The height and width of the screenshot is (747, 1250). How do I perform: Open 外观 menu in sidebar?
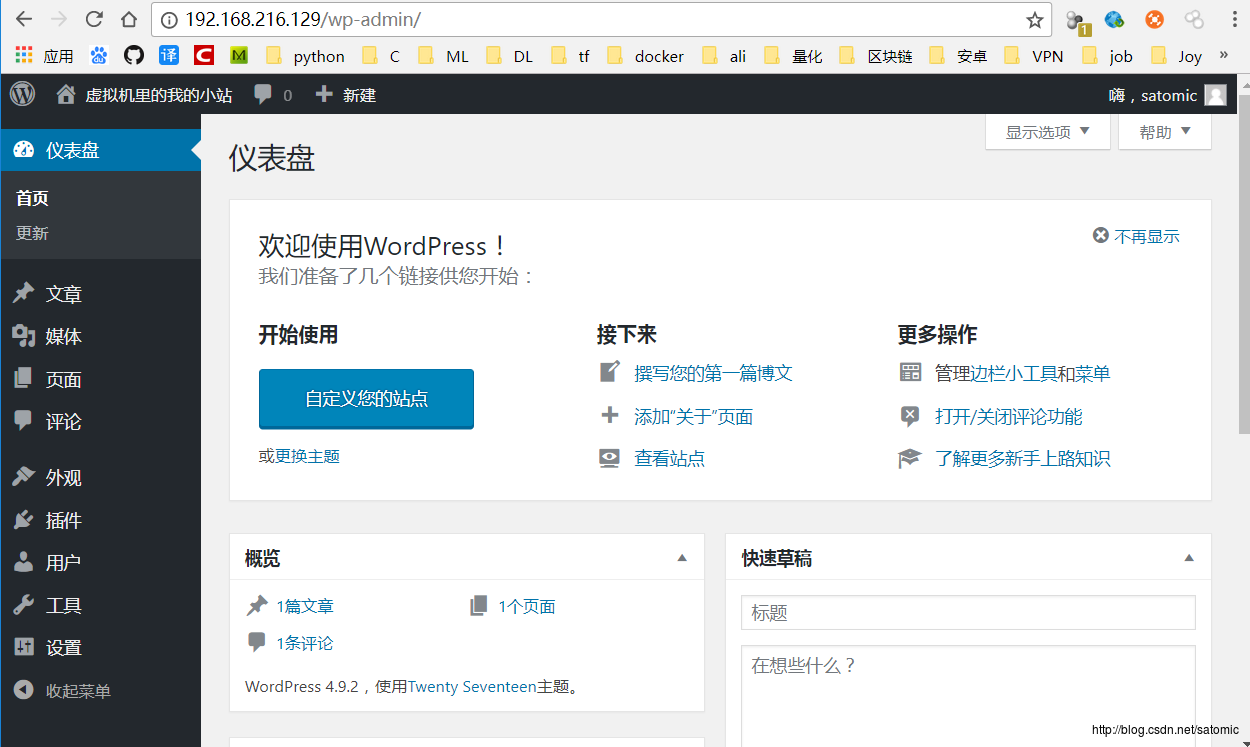click(63, 478)
